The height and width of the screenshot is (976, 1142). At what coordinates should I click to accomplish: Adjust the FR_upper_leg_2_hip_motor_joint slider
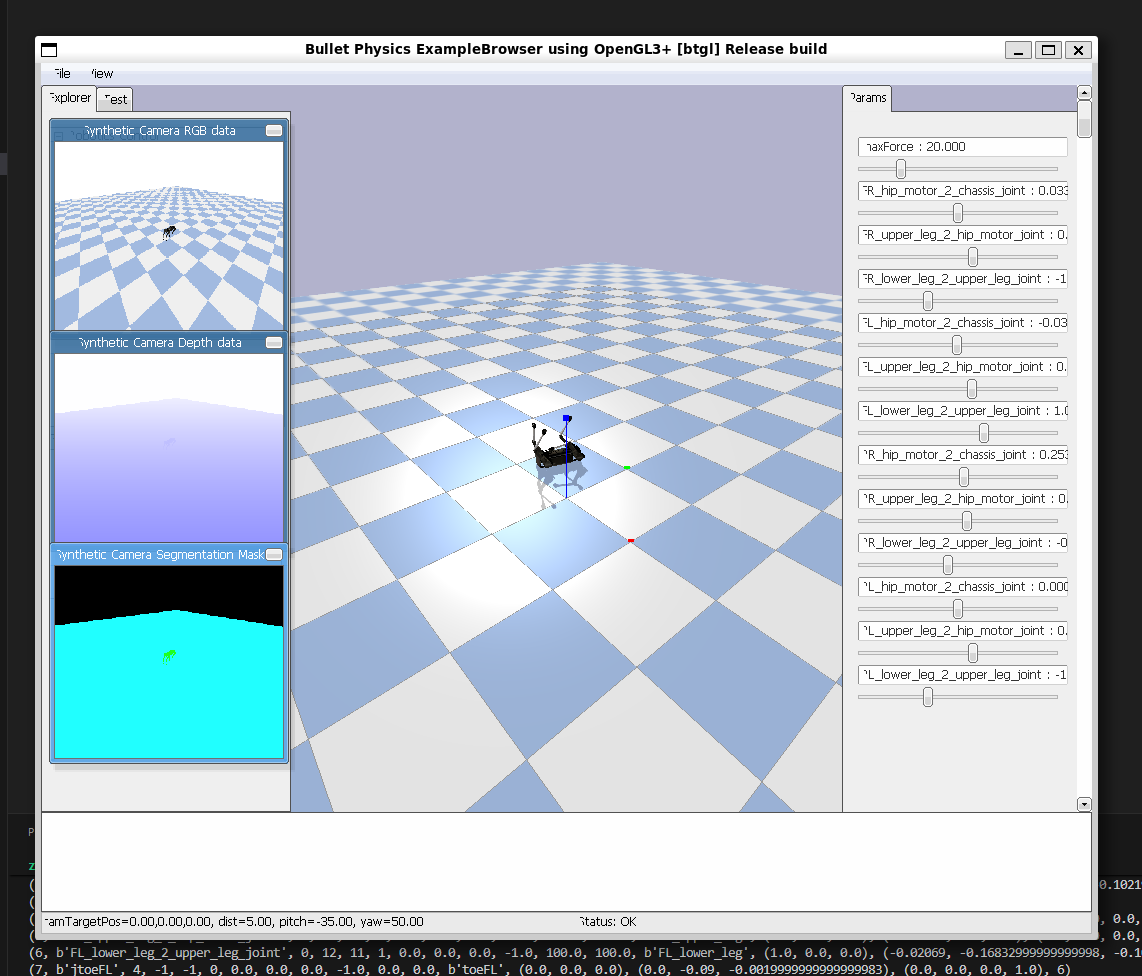pyautogui.click(x=972, y=256)
